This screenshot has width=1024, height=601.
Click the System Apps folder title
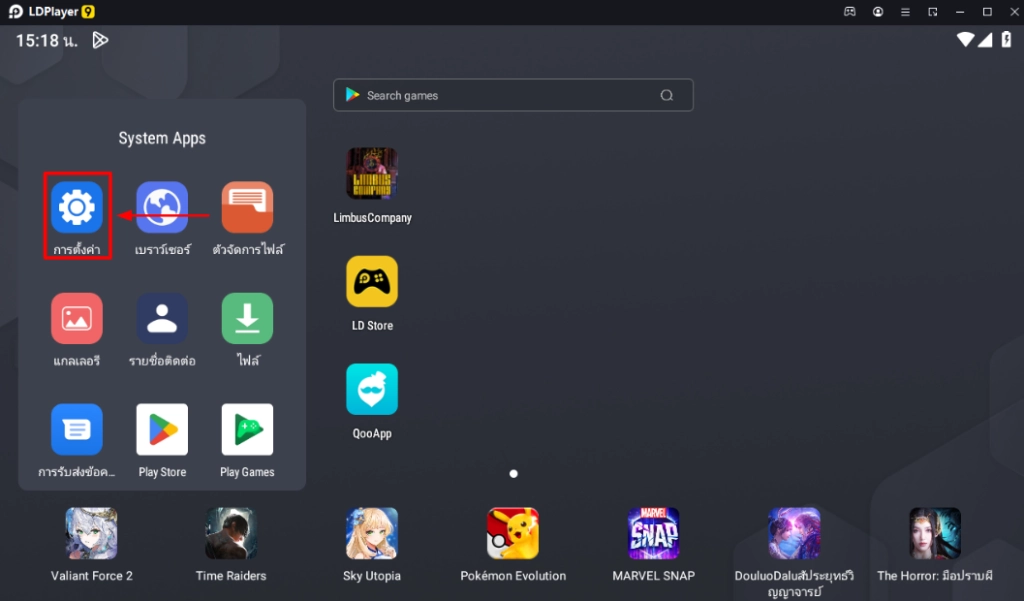click(162, 138)
